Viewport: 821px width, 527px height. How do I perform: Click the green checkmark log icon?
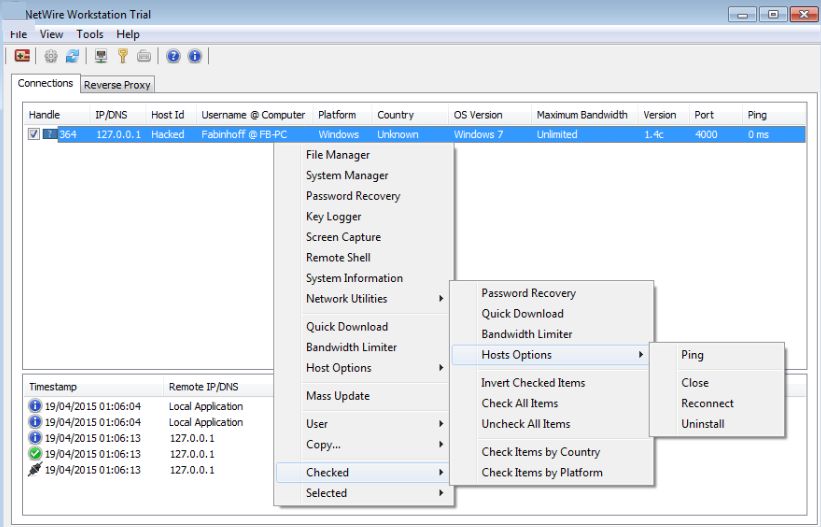coord(35,454)
